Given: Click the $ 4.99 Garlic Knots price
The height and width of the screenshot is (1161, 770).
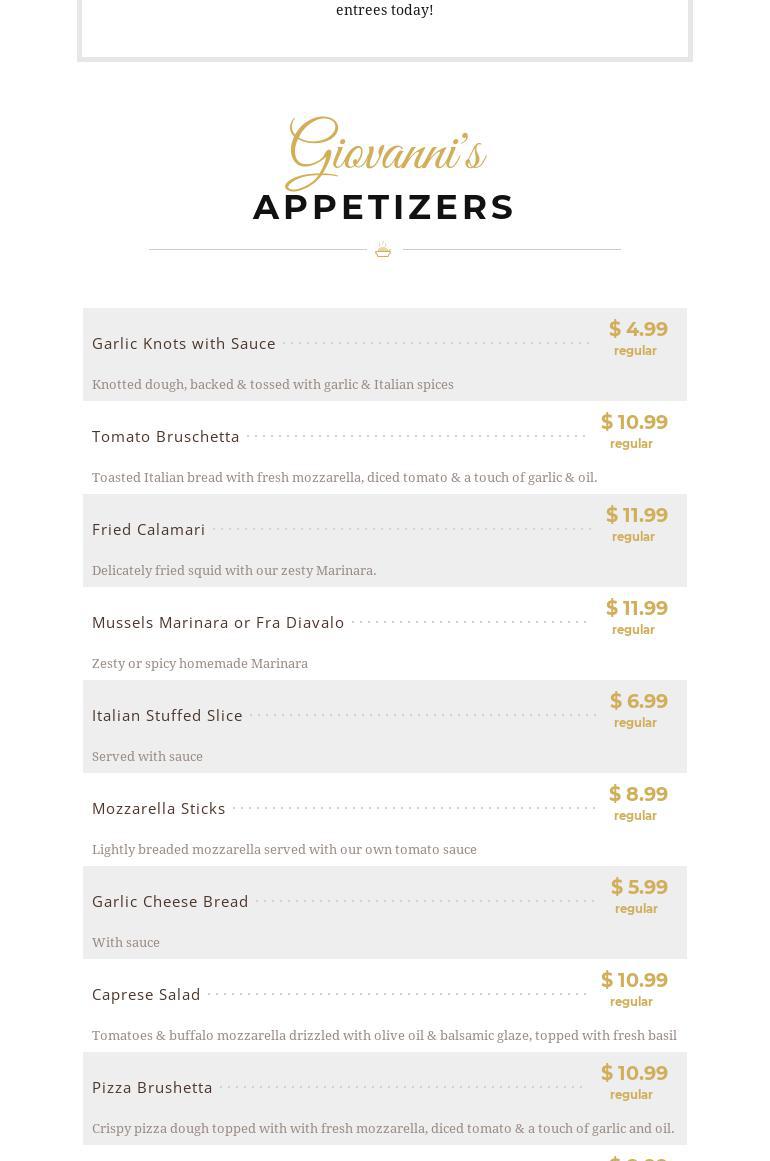Looking at the screenshot, I should point(638,329).
